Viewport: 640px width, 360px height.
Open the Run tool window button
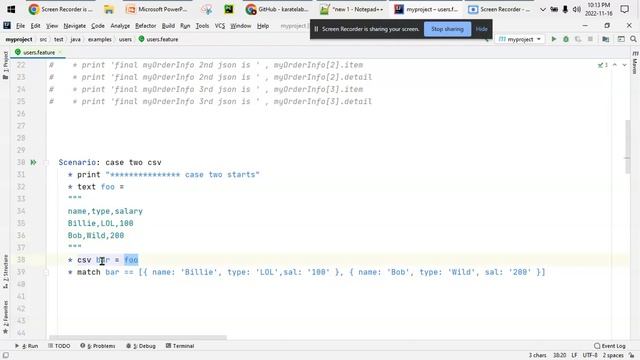pyautogui.click(x=27, y=346)
